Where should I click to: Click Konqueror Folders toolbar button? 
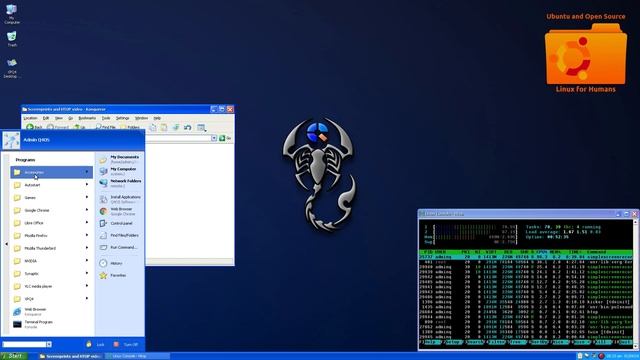[130, 127]
